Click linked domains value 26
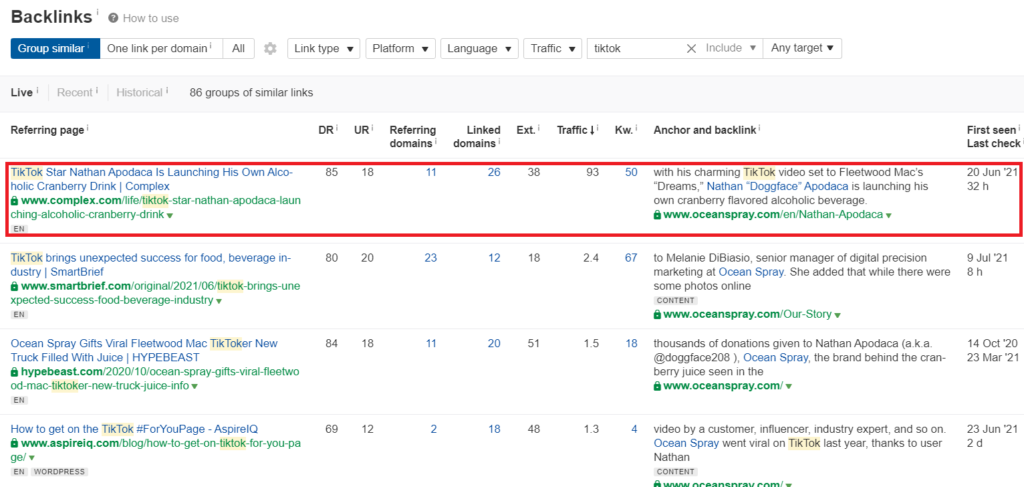 click(494, 172)
